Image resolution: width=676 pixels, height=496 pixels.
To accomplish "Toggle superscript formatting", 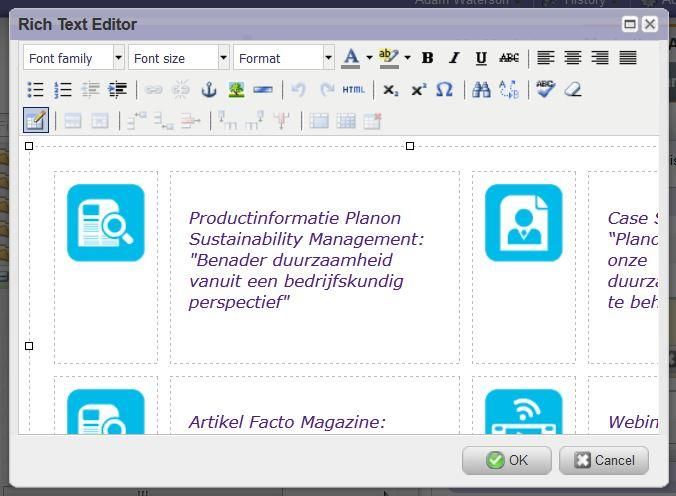I will coord(418,90).
